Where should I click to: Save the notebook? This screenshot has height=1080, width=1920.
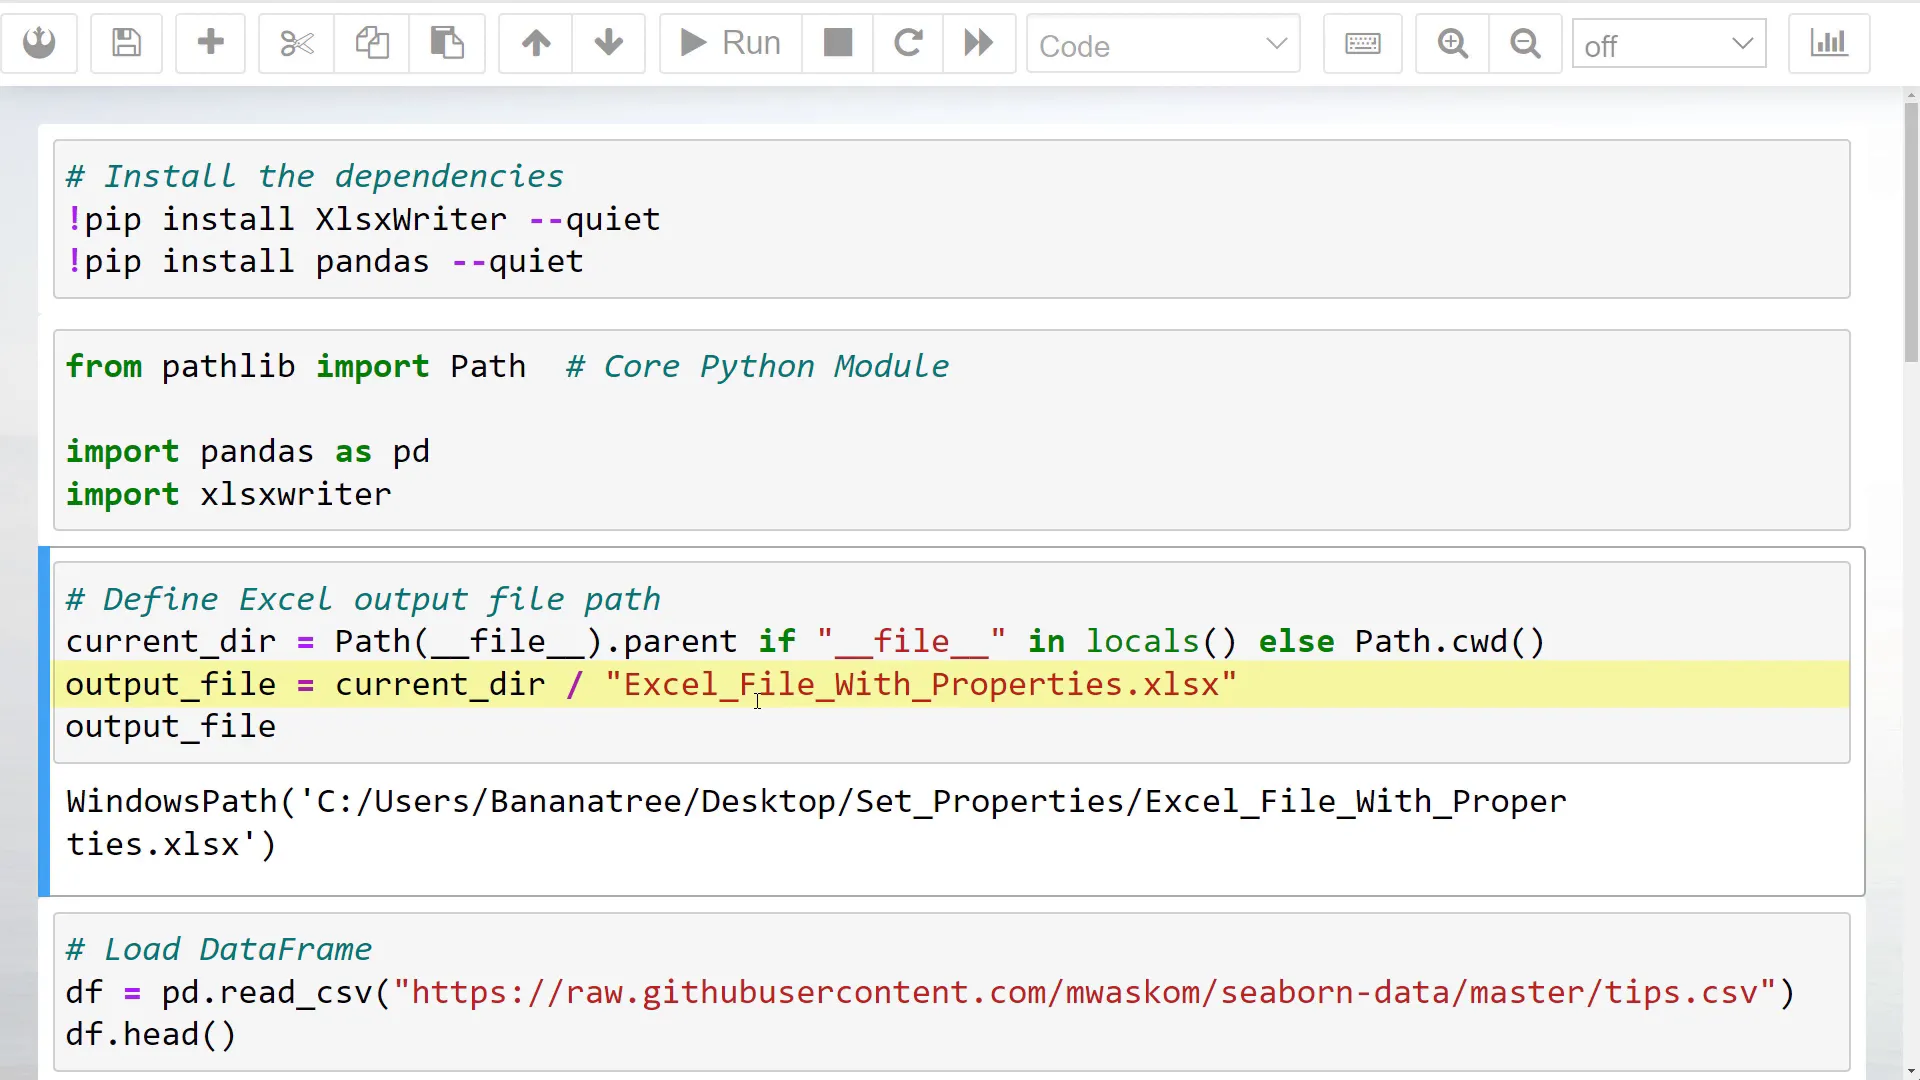(x=126, y=43)
